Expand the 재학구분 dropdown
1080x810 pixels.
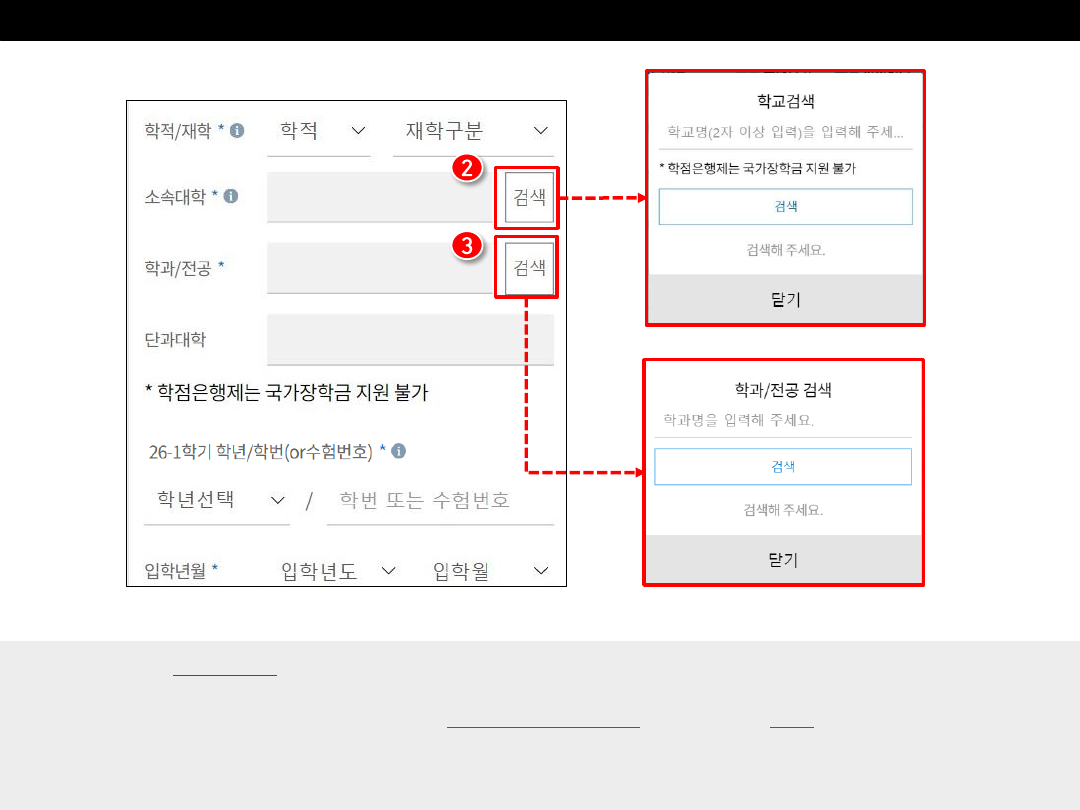pos(474,131)
